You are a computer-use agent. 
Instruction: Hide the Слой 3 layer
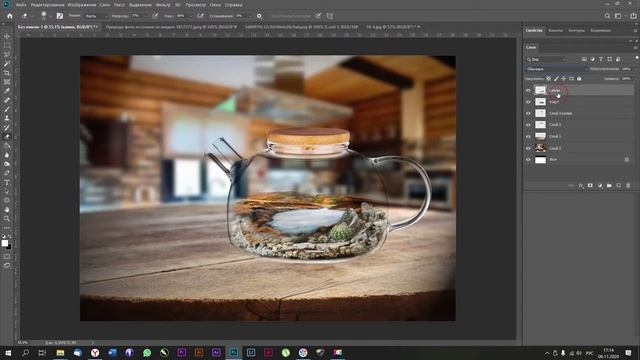(528, 125)
